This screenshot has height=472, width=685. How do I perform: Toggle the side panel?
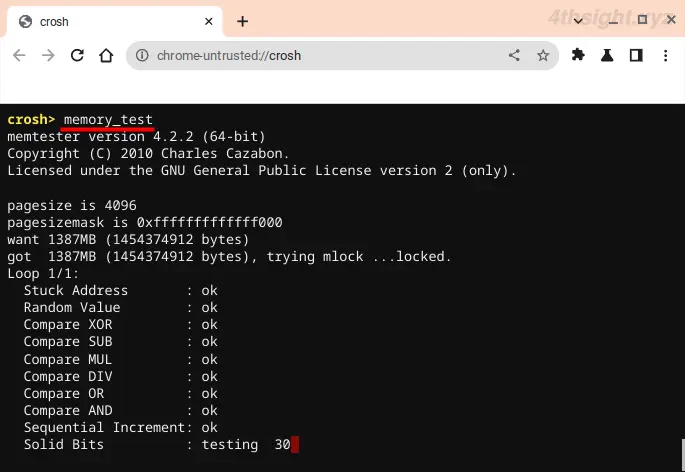(x=636, y=55)
